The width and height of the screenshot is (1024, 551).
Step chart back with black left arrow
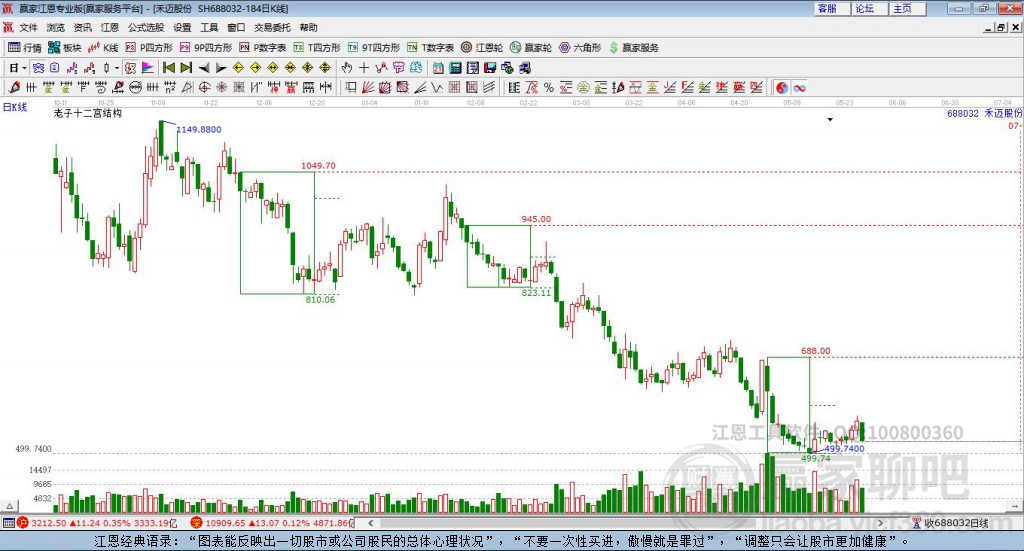204,68
